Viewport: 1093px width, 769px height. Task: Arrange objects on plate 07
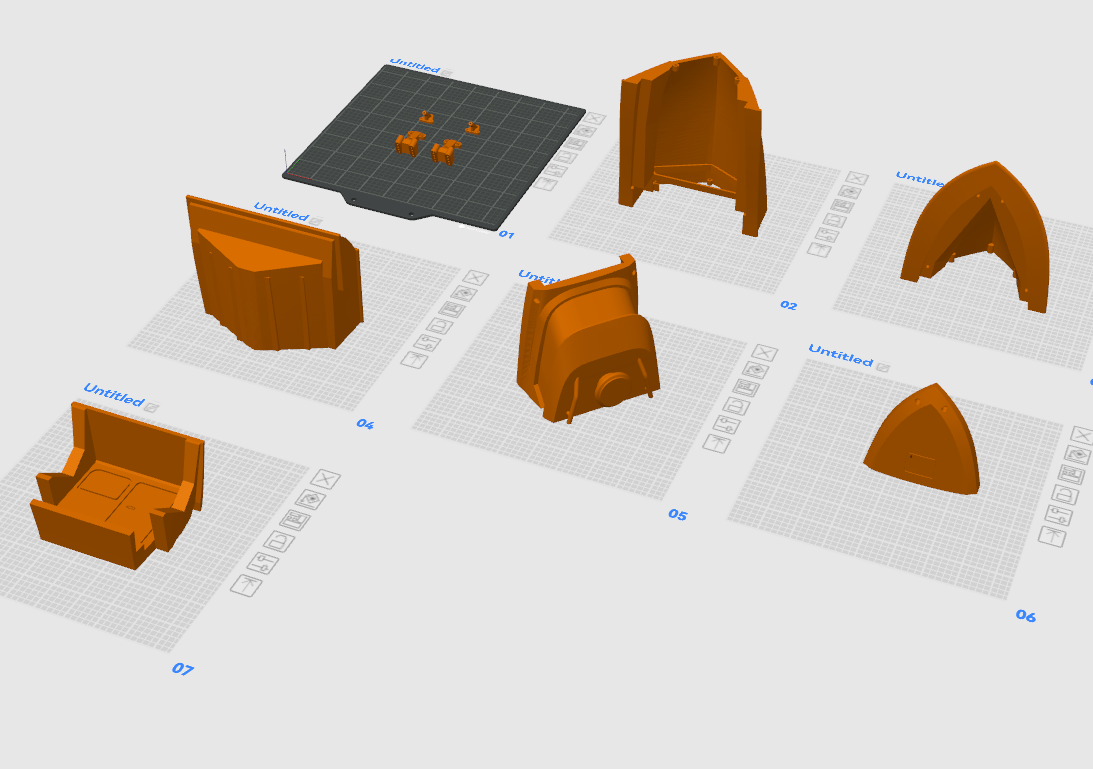click(x=295, y=520)
